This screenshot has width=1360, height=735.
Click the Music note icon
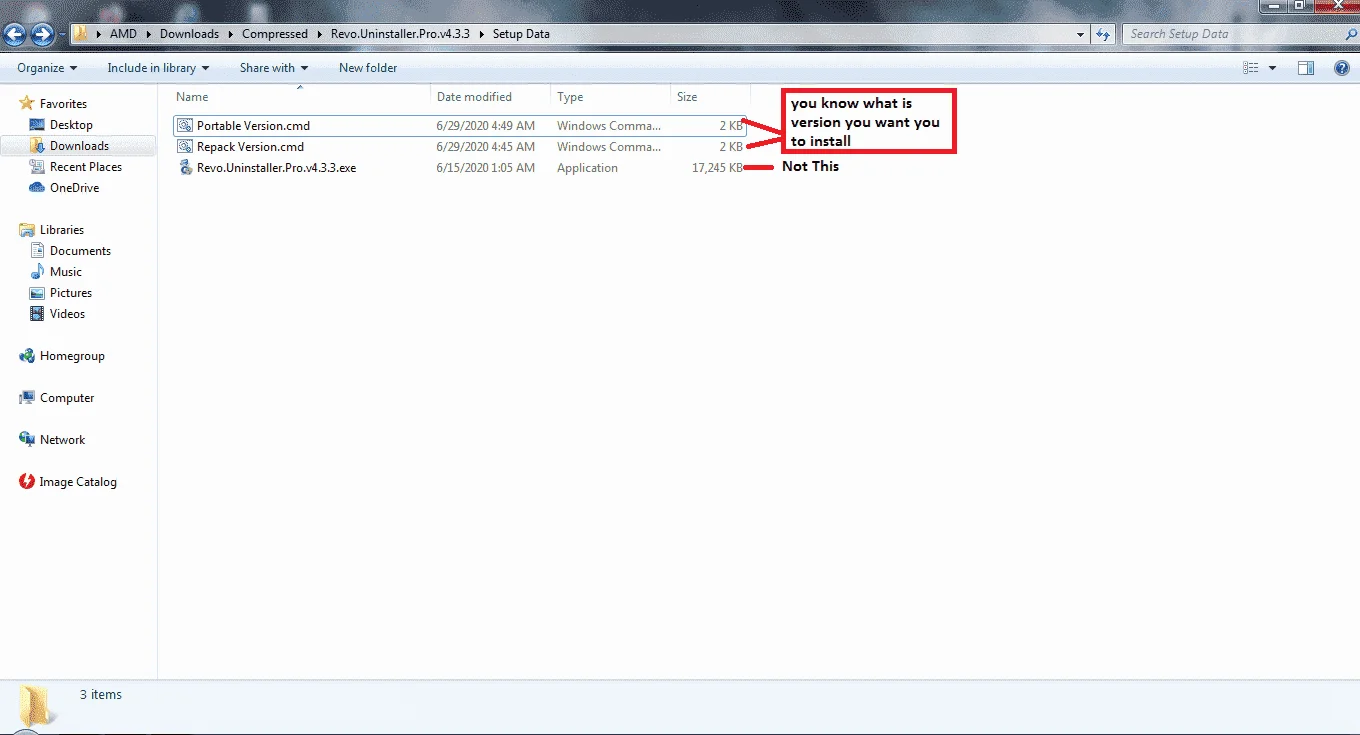click(x=37, y=272)
